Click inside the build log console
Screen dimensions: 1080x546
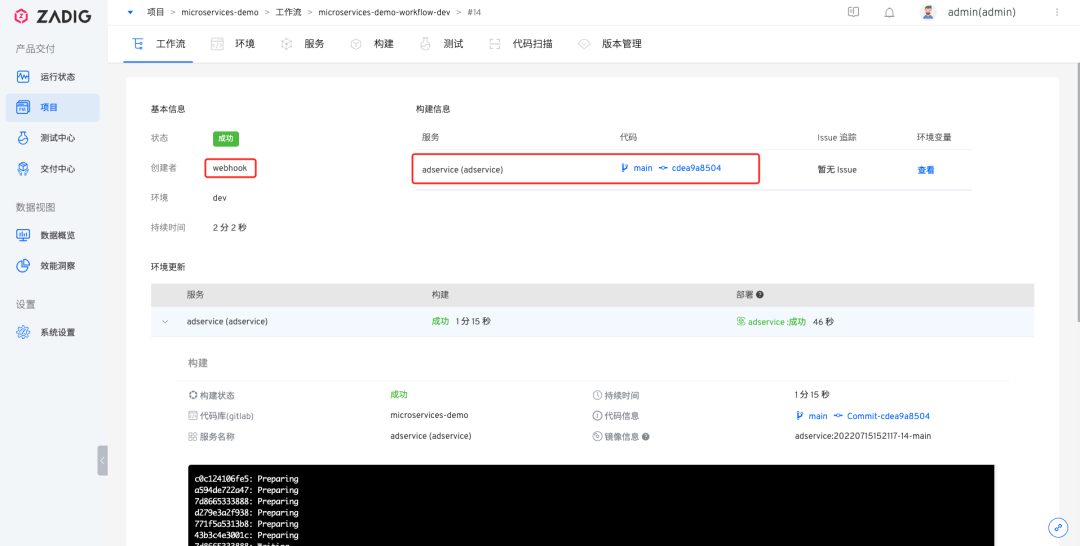point(591,505)
